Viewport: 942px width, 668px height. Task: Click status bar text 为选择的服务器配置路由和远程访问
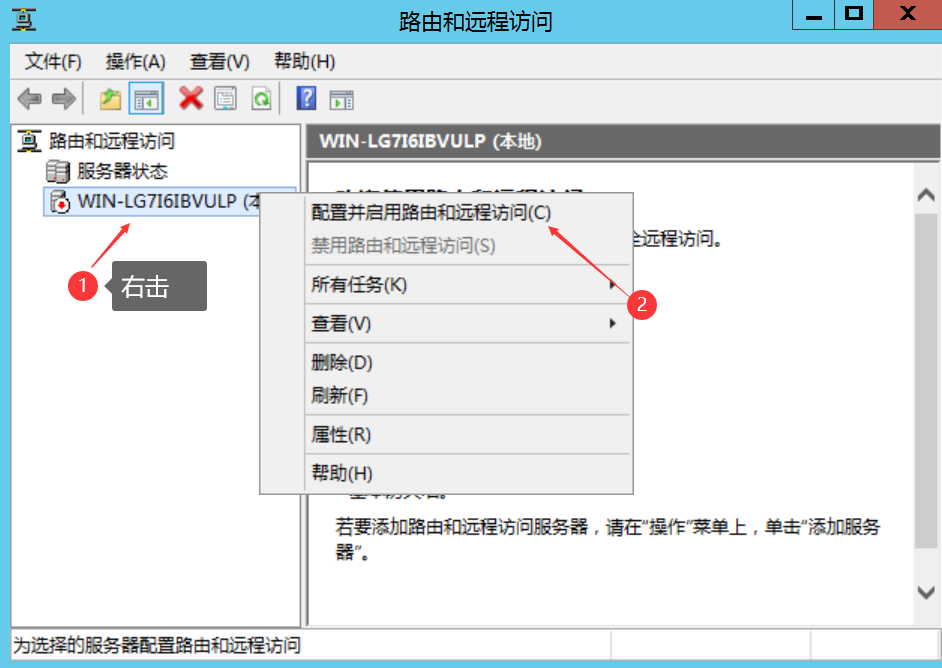click(157, 646)
